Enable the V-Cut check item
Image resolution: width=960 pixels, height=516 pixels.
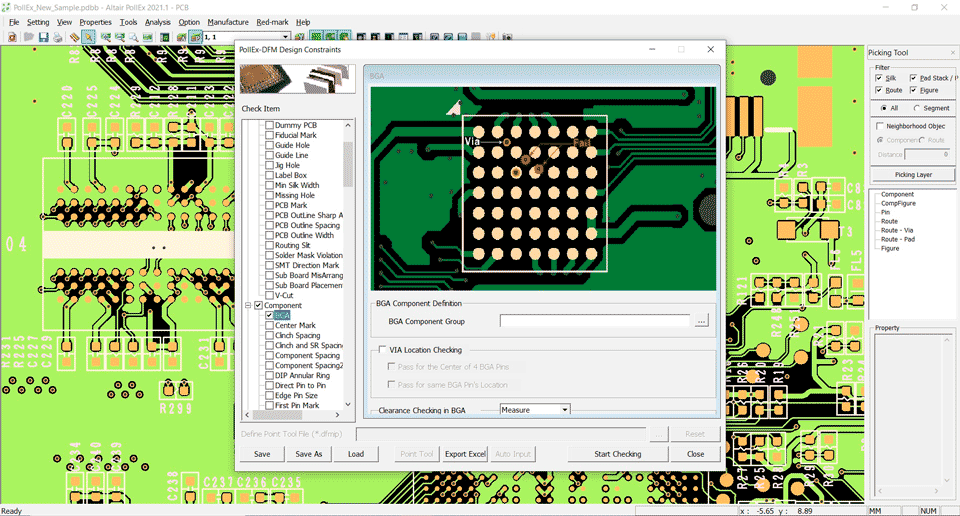(x=269, y=295)
